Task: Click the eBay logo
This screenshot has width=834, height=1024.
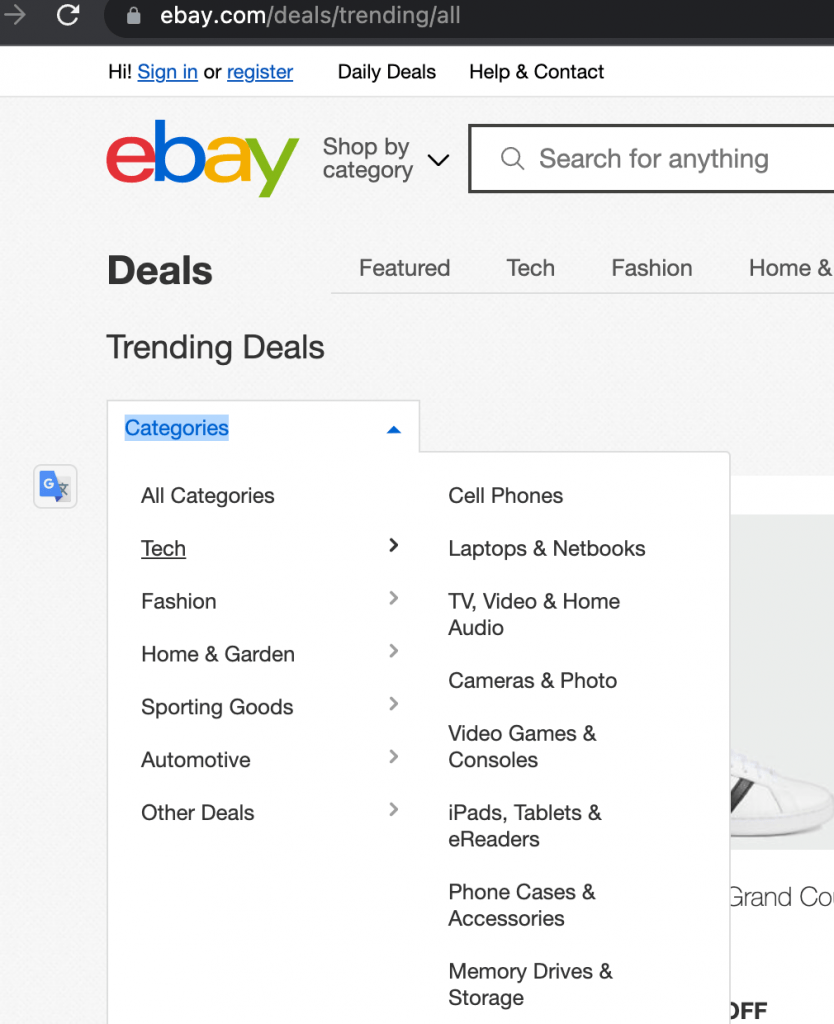Action: click(x=202, y=158)
